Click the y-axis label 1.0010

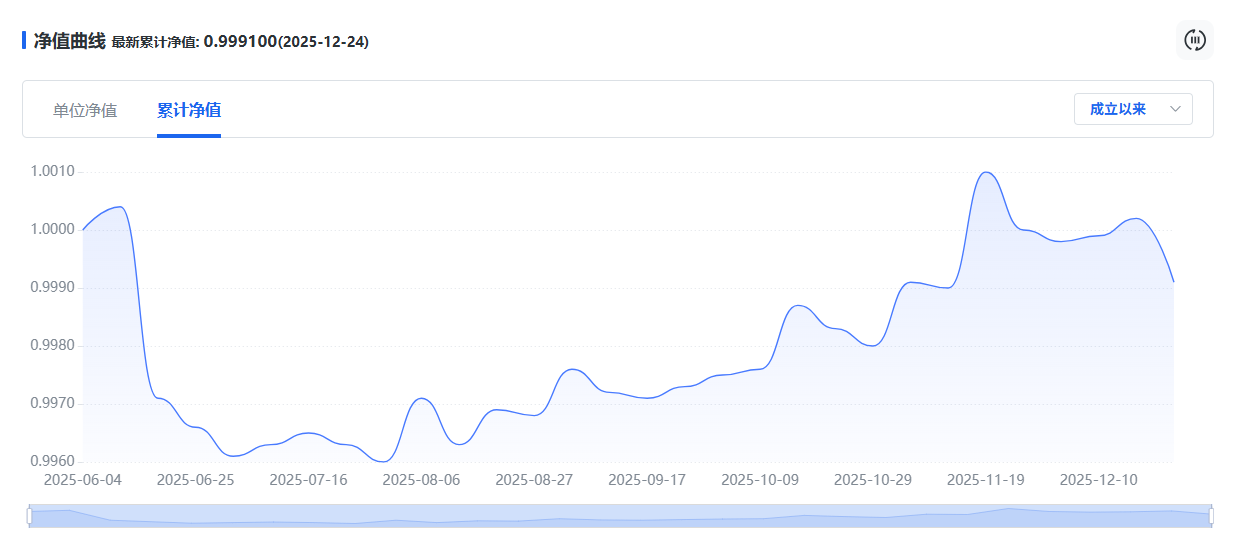[52, 172]
